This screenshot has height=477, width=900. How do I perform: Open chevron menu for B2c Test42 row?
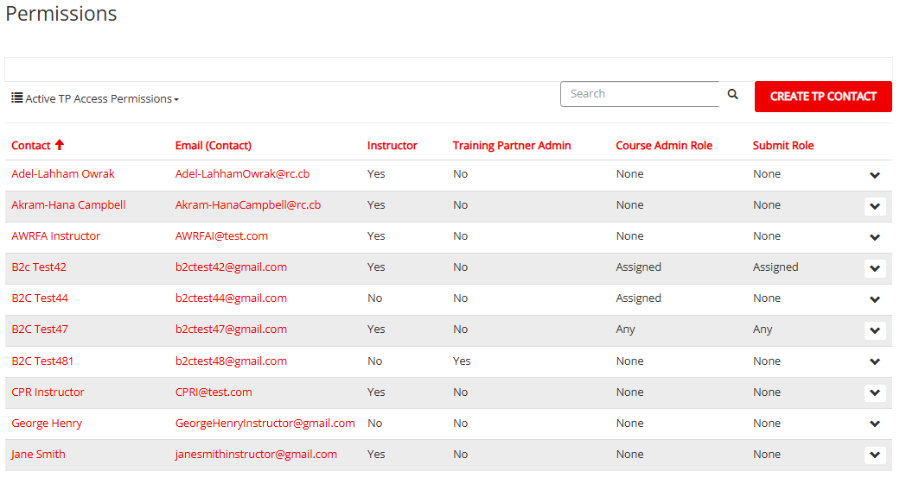click(875, 268)
